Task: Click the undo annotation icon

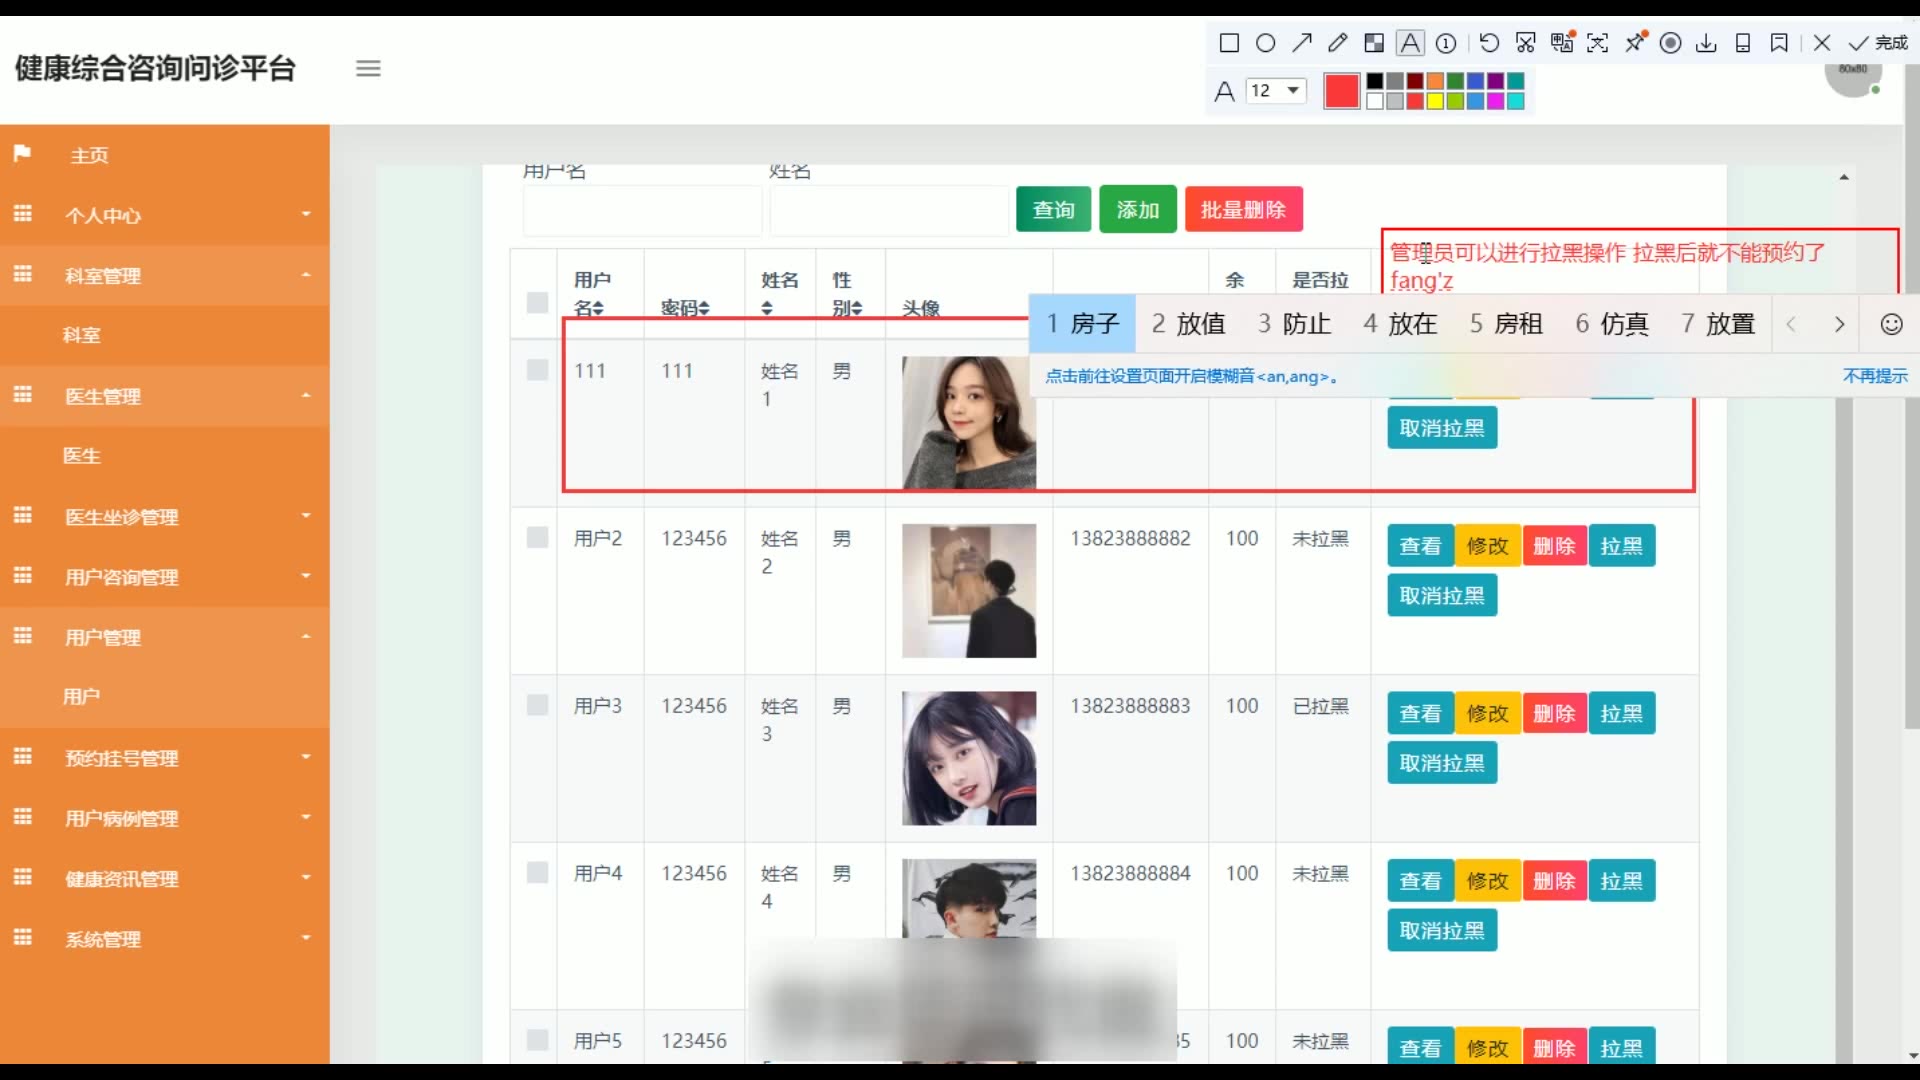Action: (x=1489, y=43)
